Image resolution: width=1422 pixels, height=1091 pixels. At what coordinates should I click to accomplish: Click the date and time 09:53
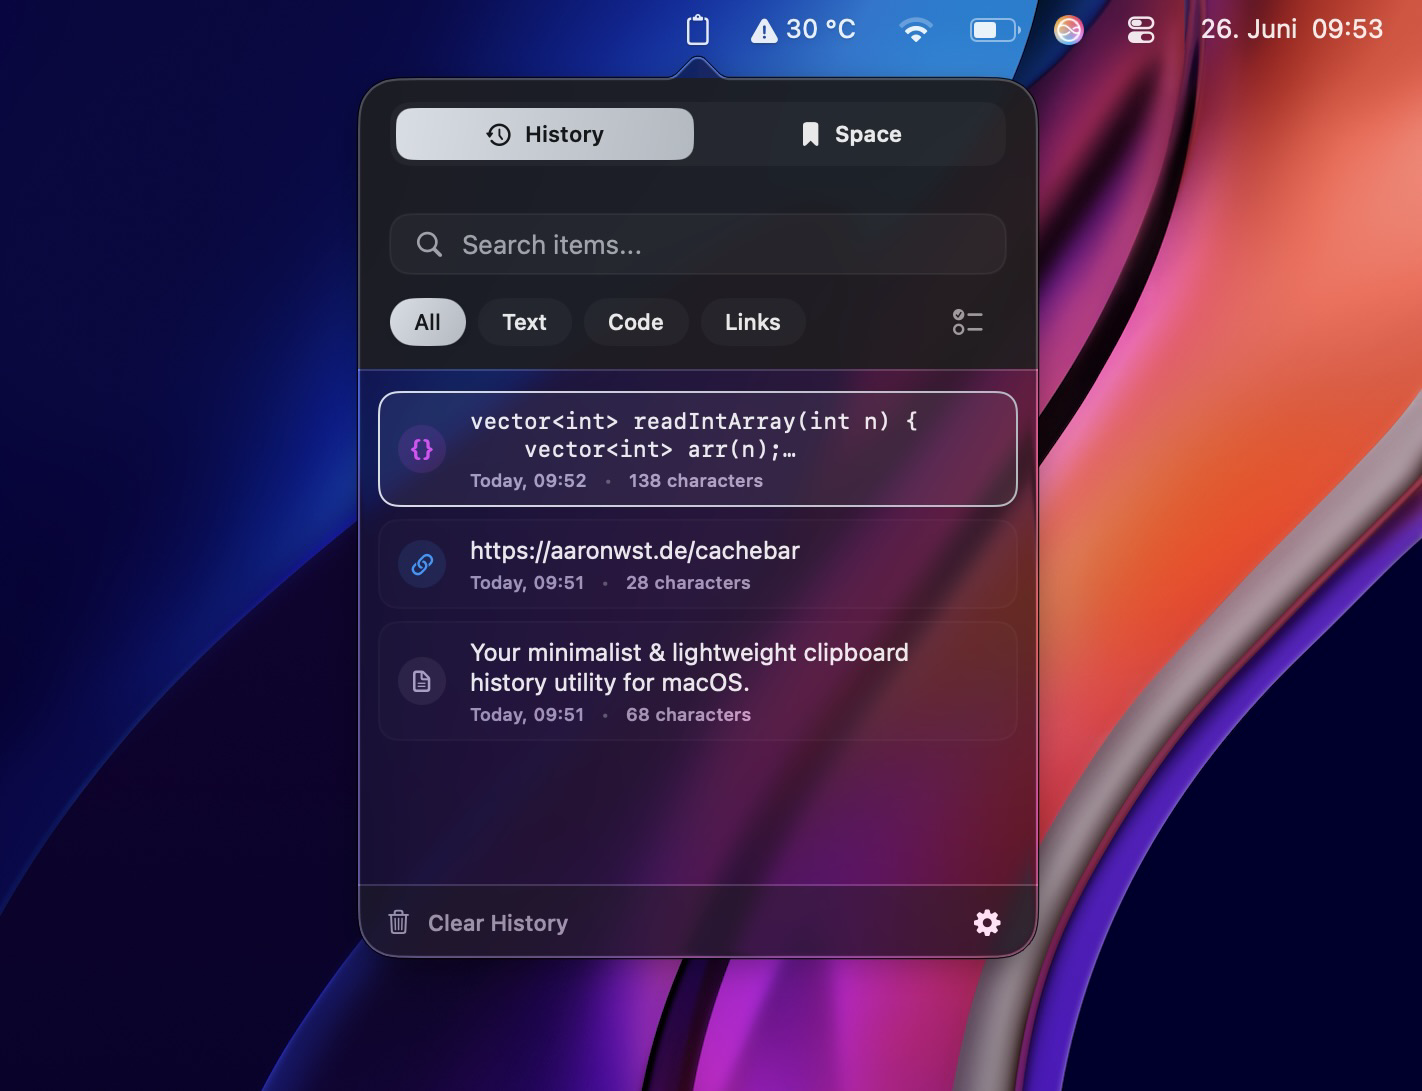pos(1291,29)
